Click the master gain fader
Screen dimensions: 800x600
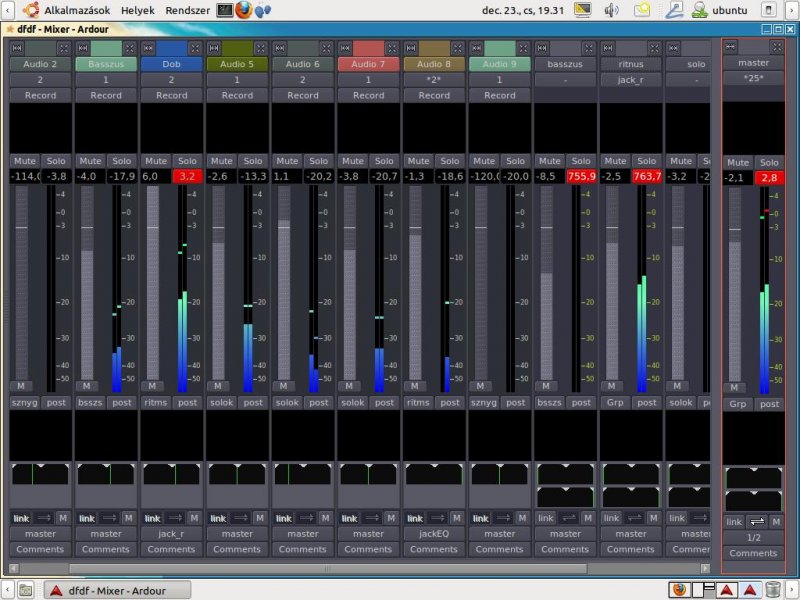734,285
